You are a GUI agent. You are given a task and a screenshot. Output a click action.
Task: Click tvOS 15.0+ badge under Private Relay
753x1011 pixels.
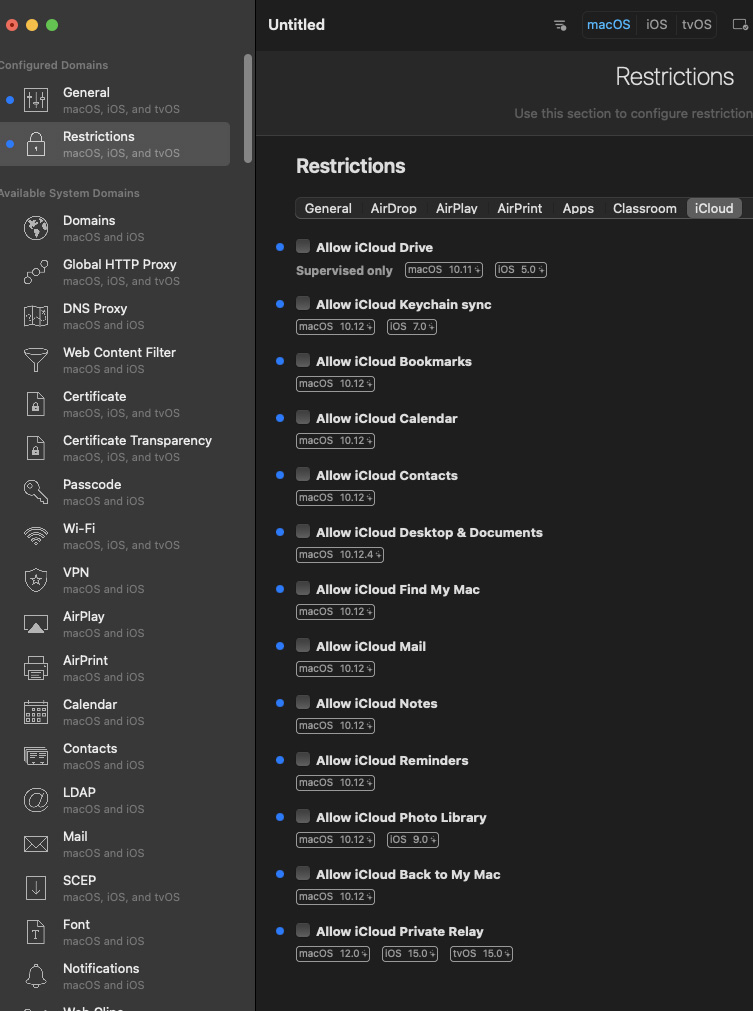click(x=481, y=954)
